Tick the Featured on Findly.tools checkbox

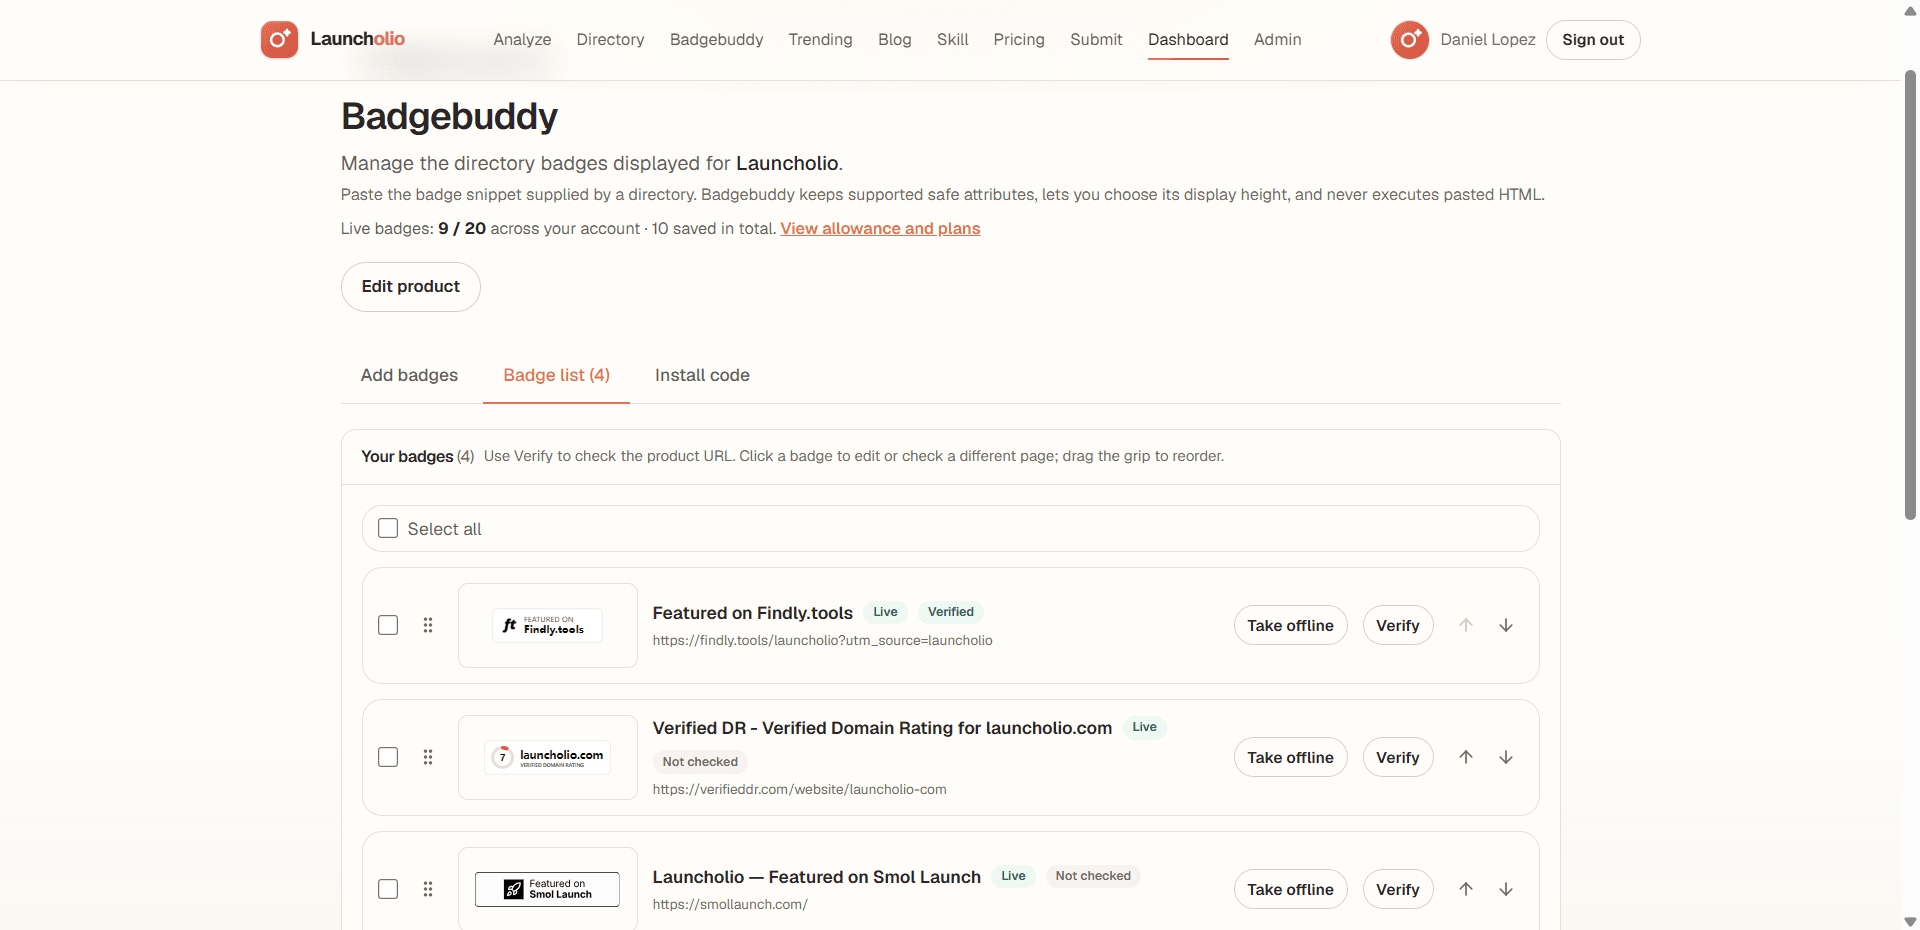coord(388,625)
